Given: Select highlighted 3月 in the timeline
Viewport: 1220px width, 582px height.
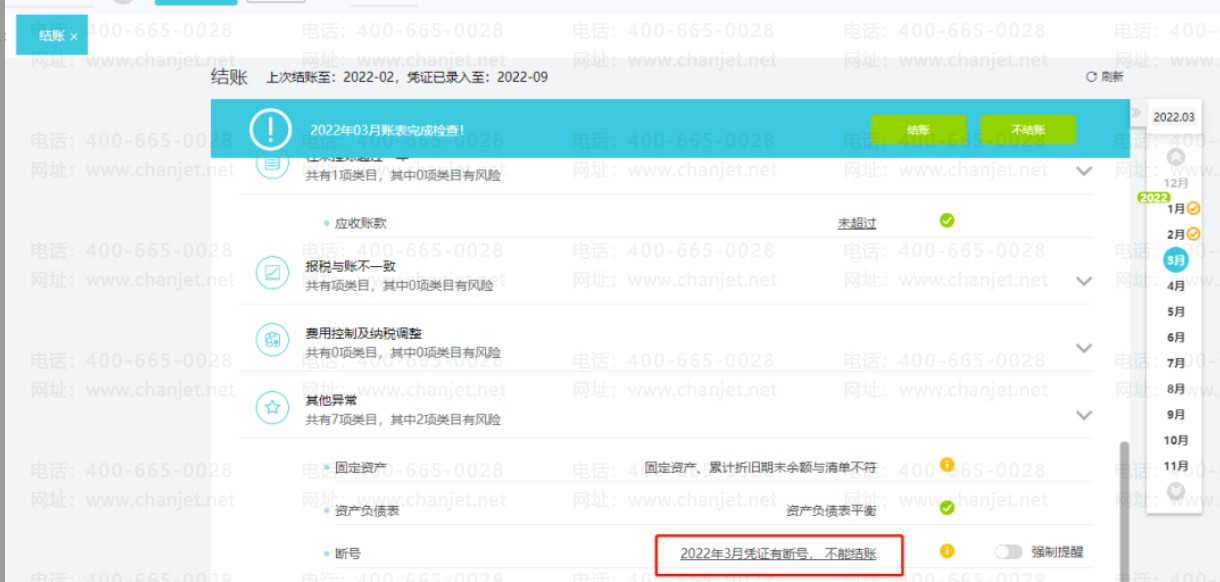Looking at the screenshot, I should [x=1176, y=260].
